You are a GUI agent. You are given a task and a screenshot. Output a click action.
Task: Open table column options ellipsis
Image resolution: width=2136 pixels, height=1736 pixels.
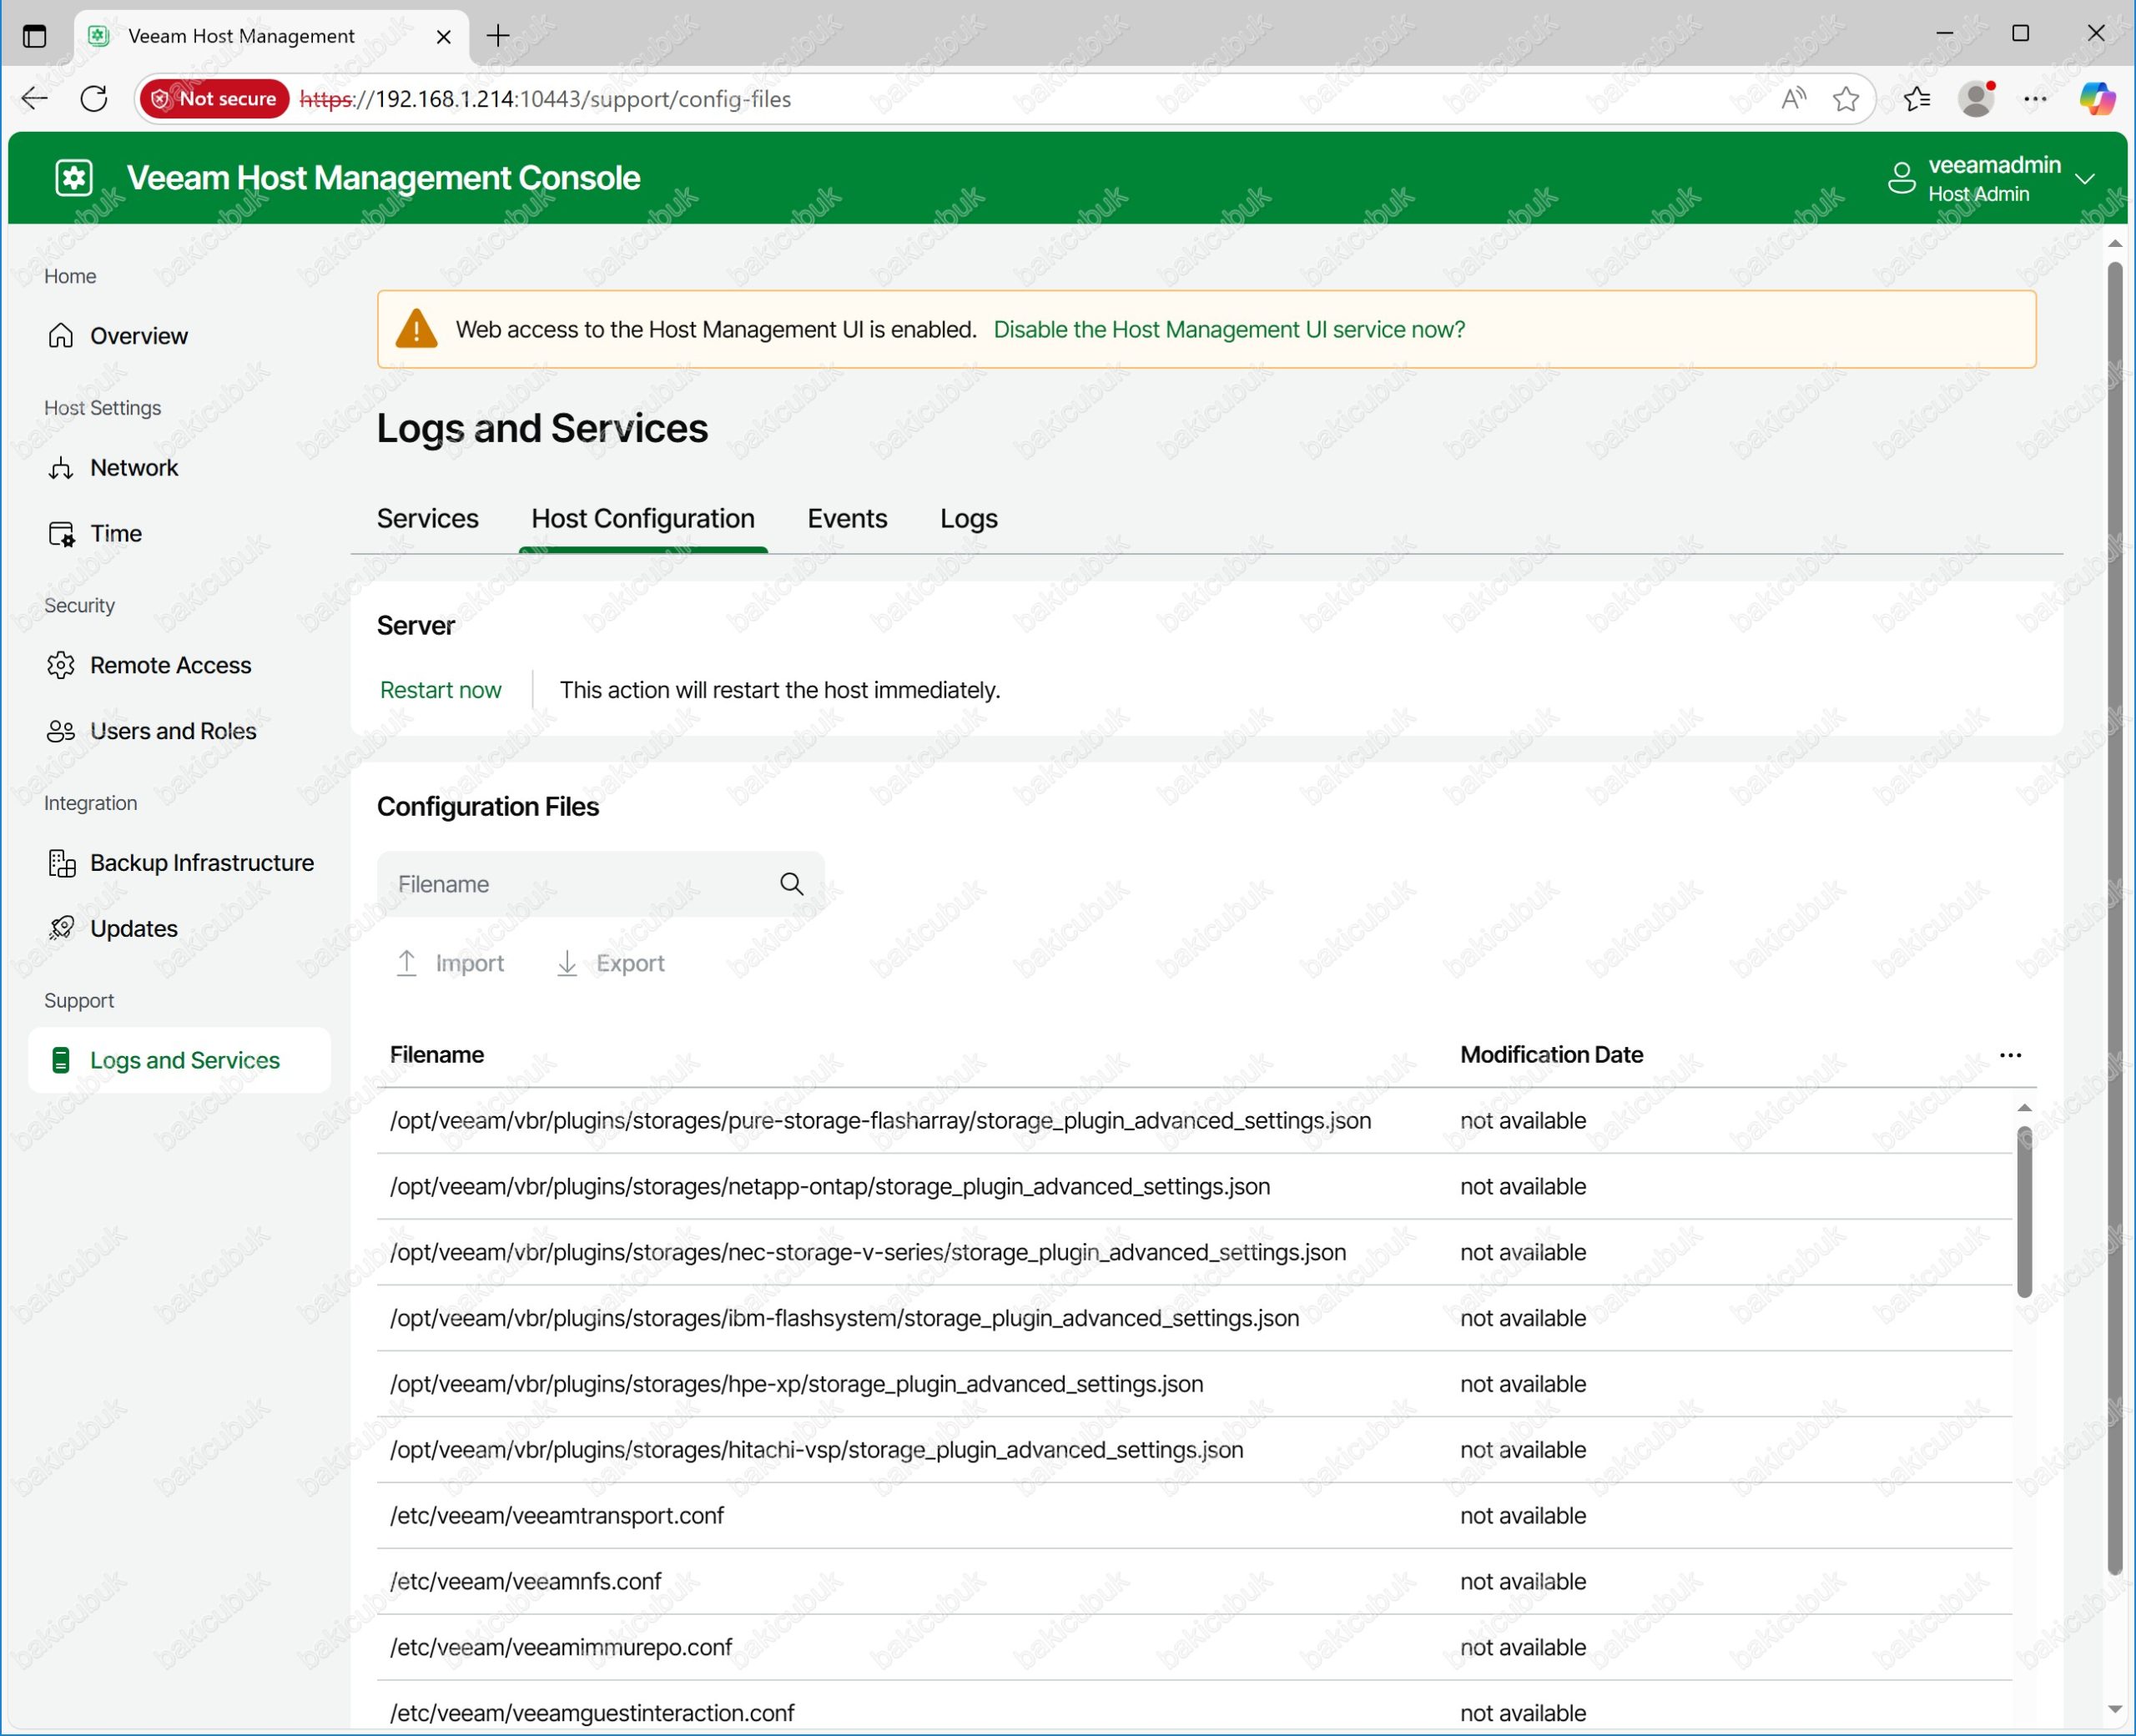tap(2010, 1055)
